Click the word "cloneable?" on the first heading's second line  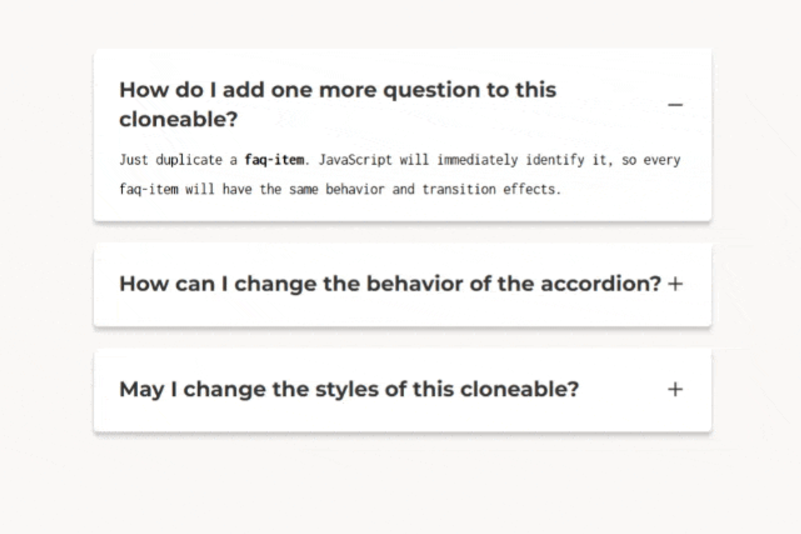(x=178, y=120)
